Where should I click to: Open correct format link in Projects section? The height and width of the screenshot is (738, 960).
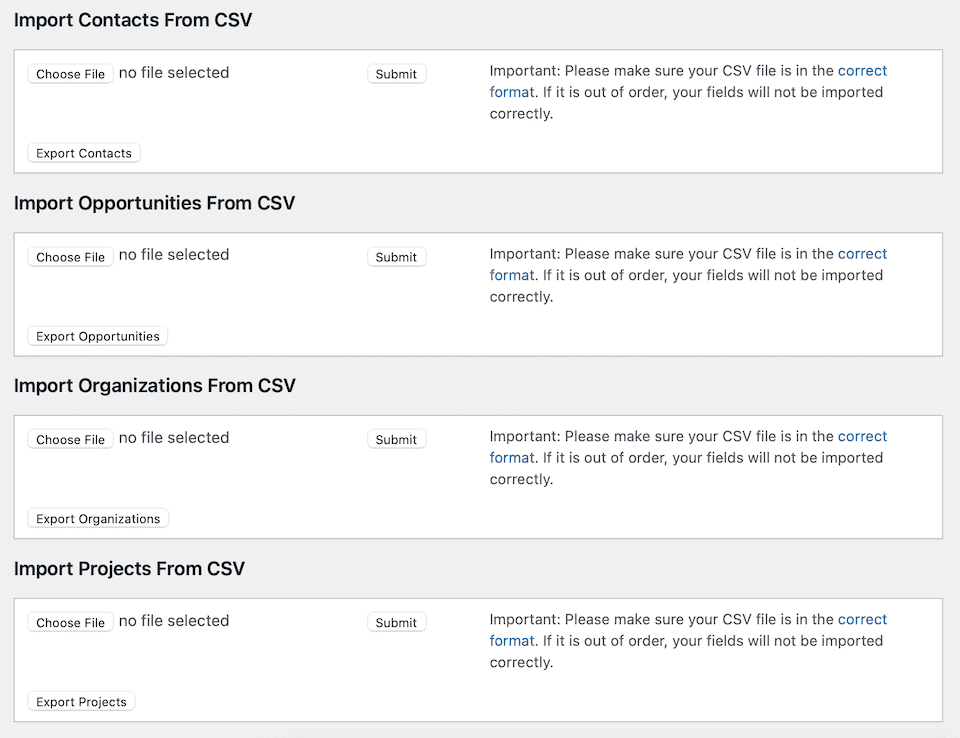coord(862,619)
